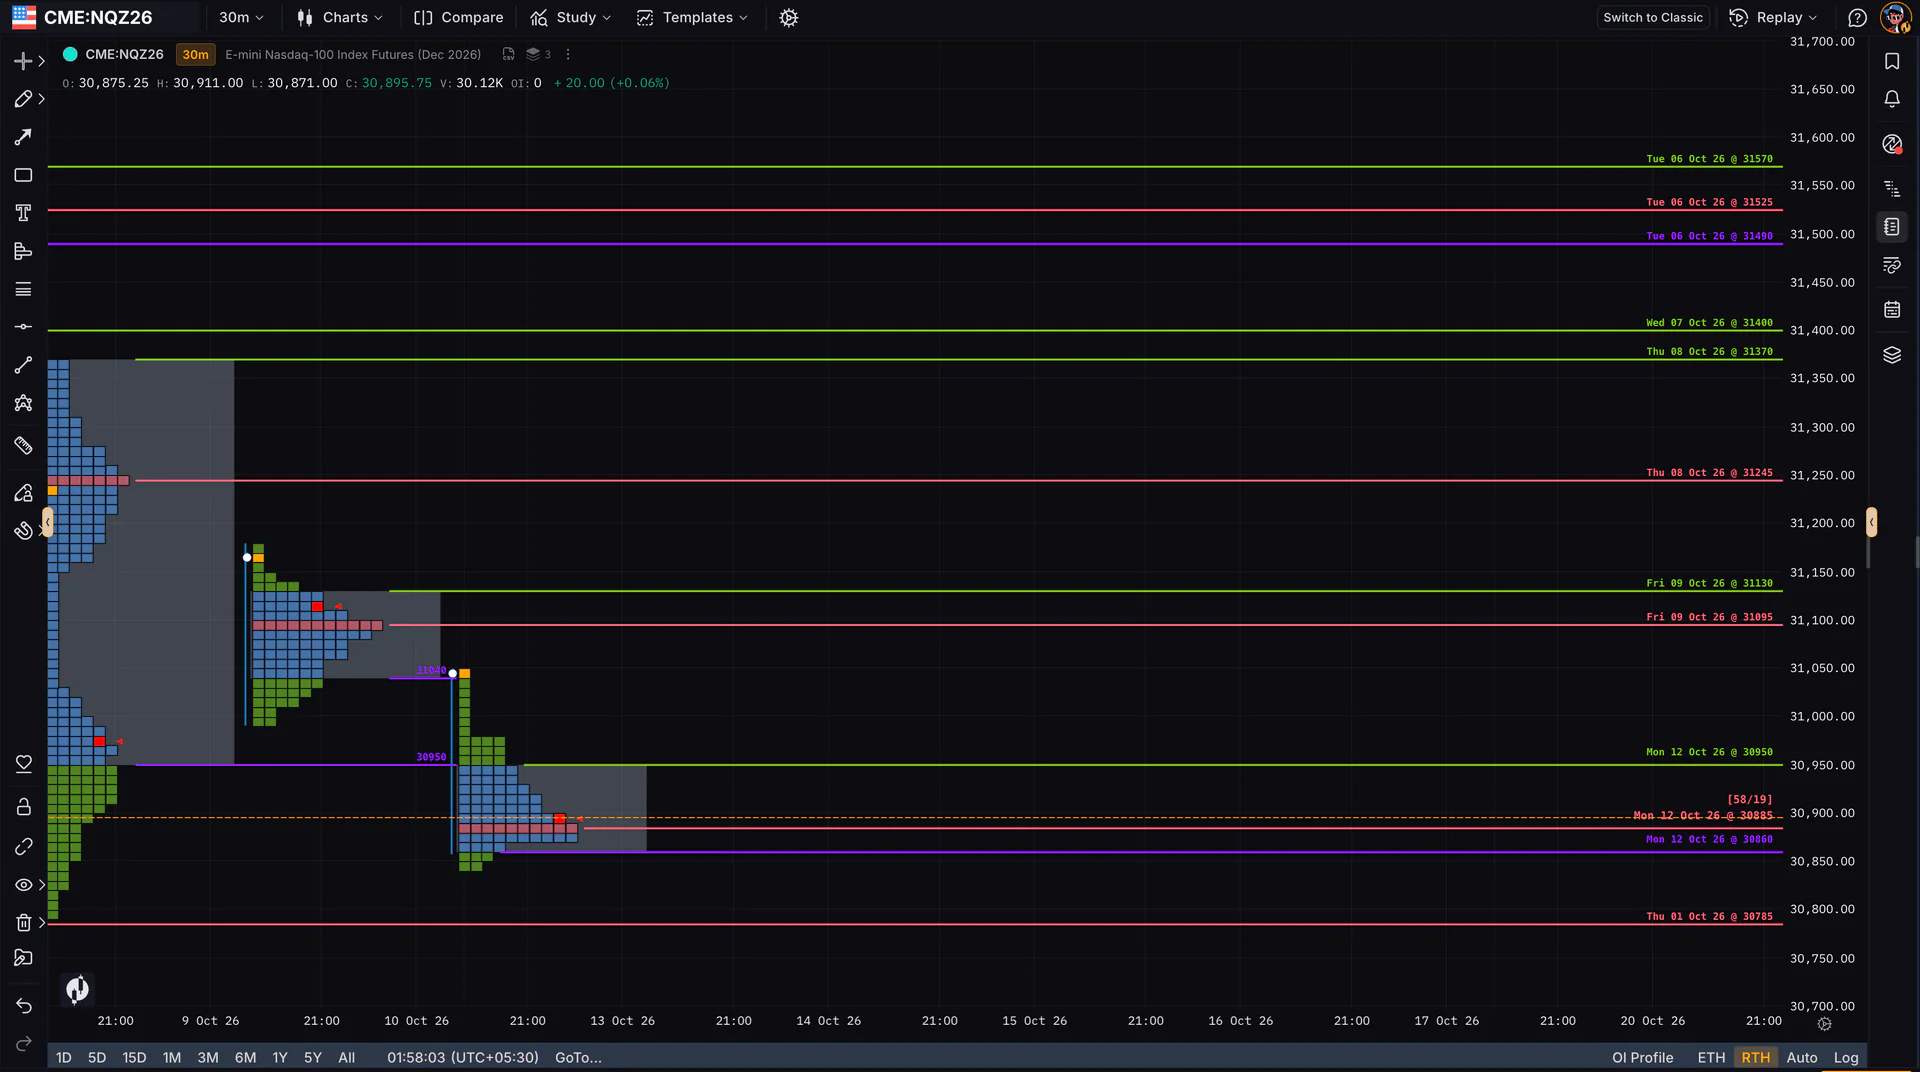
Task: Select the volume profile tool in left toolbar
Action: [23, 251]
